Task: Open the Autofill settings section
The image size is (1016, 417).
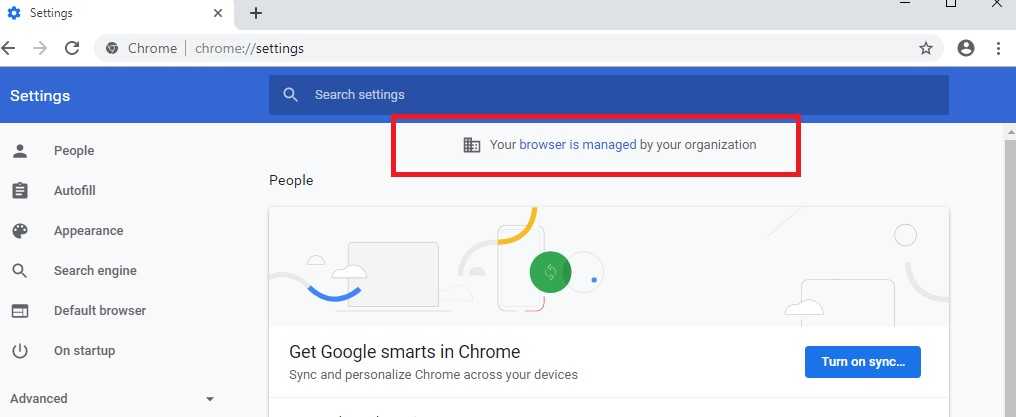Action: [x=75, y=191]
